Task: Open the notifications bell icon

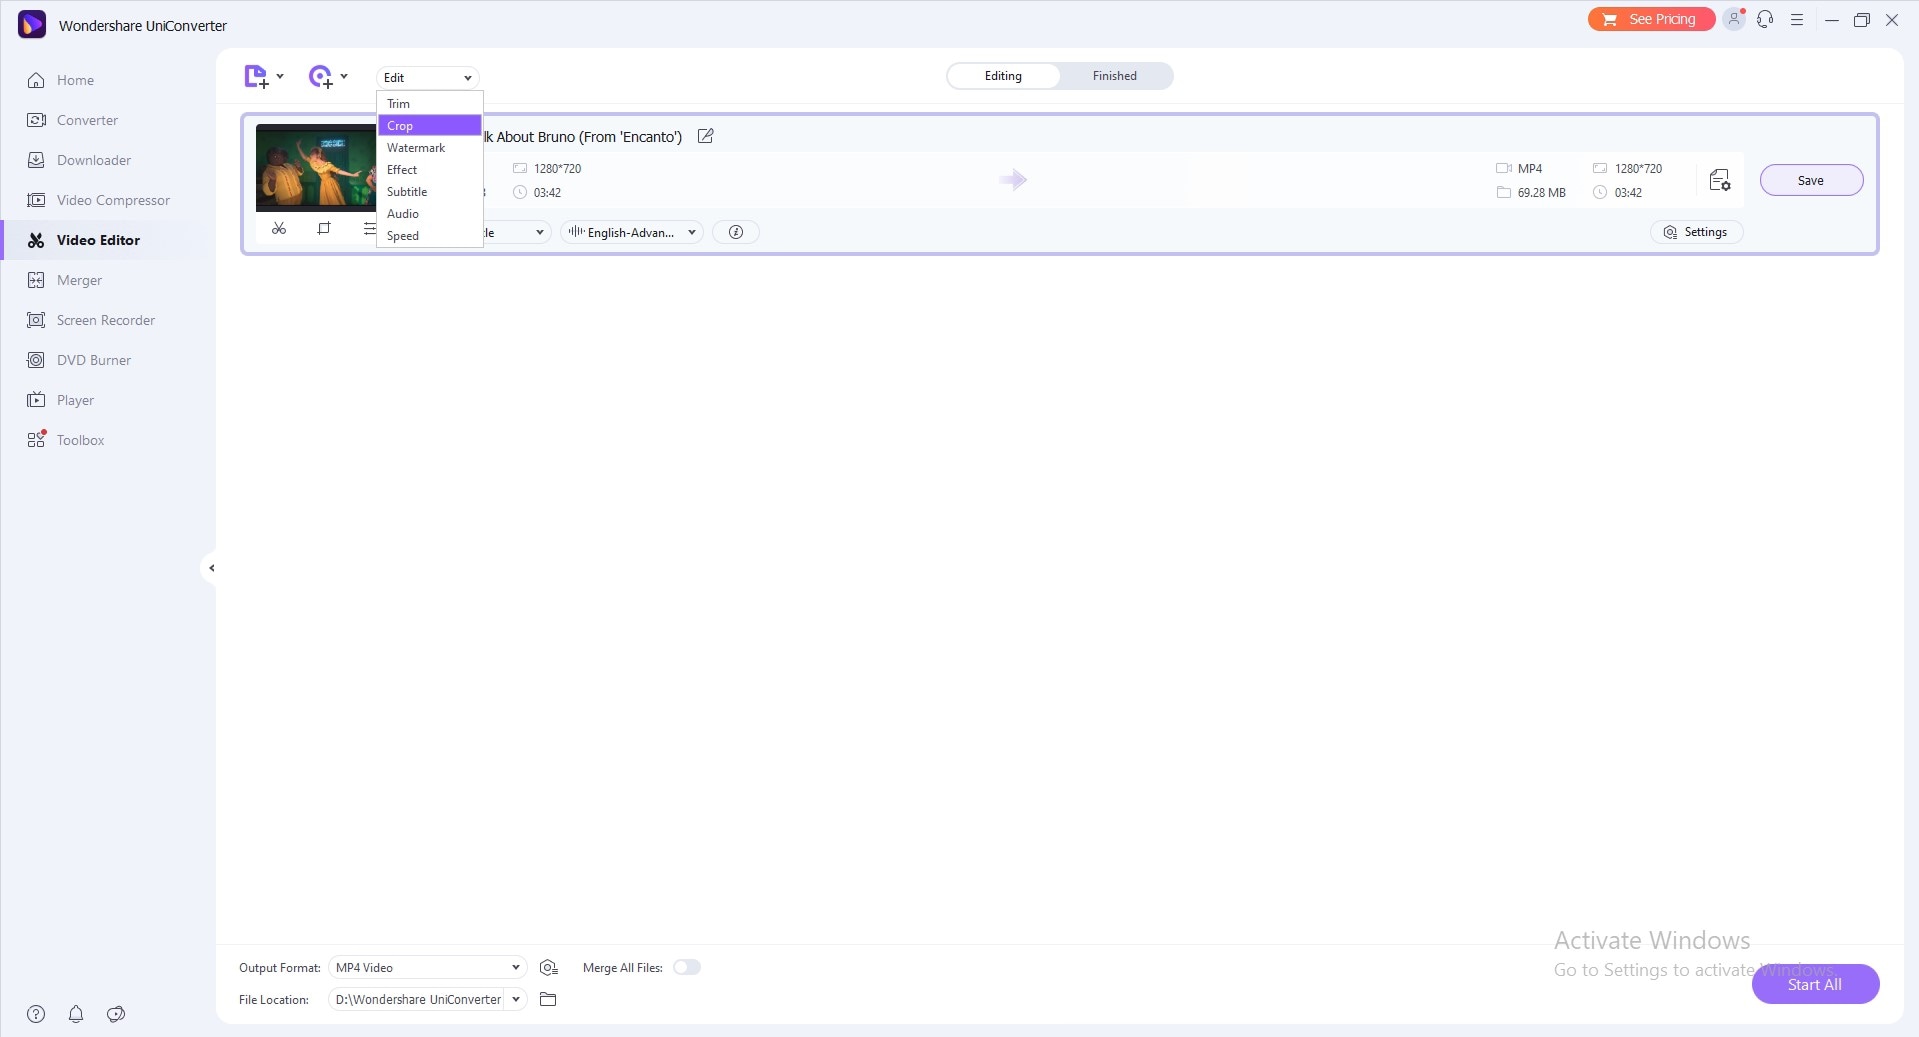Action: pos(76,1014)
